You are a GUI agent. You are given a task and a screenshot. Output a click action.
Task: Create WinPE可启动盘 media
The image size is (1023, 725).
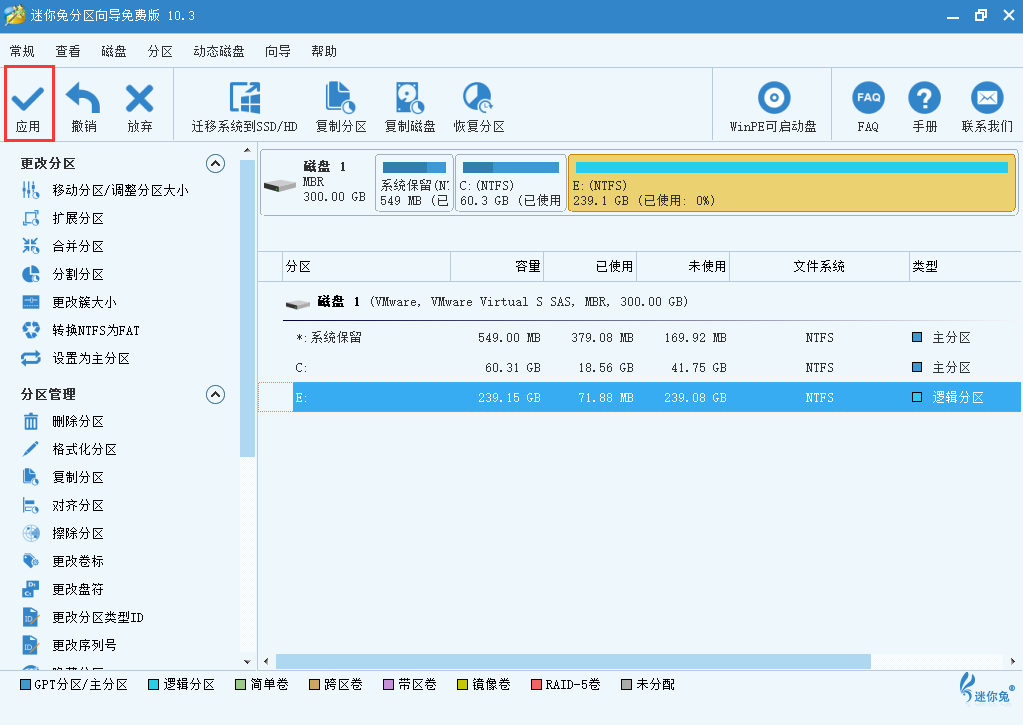coord(773,107)
